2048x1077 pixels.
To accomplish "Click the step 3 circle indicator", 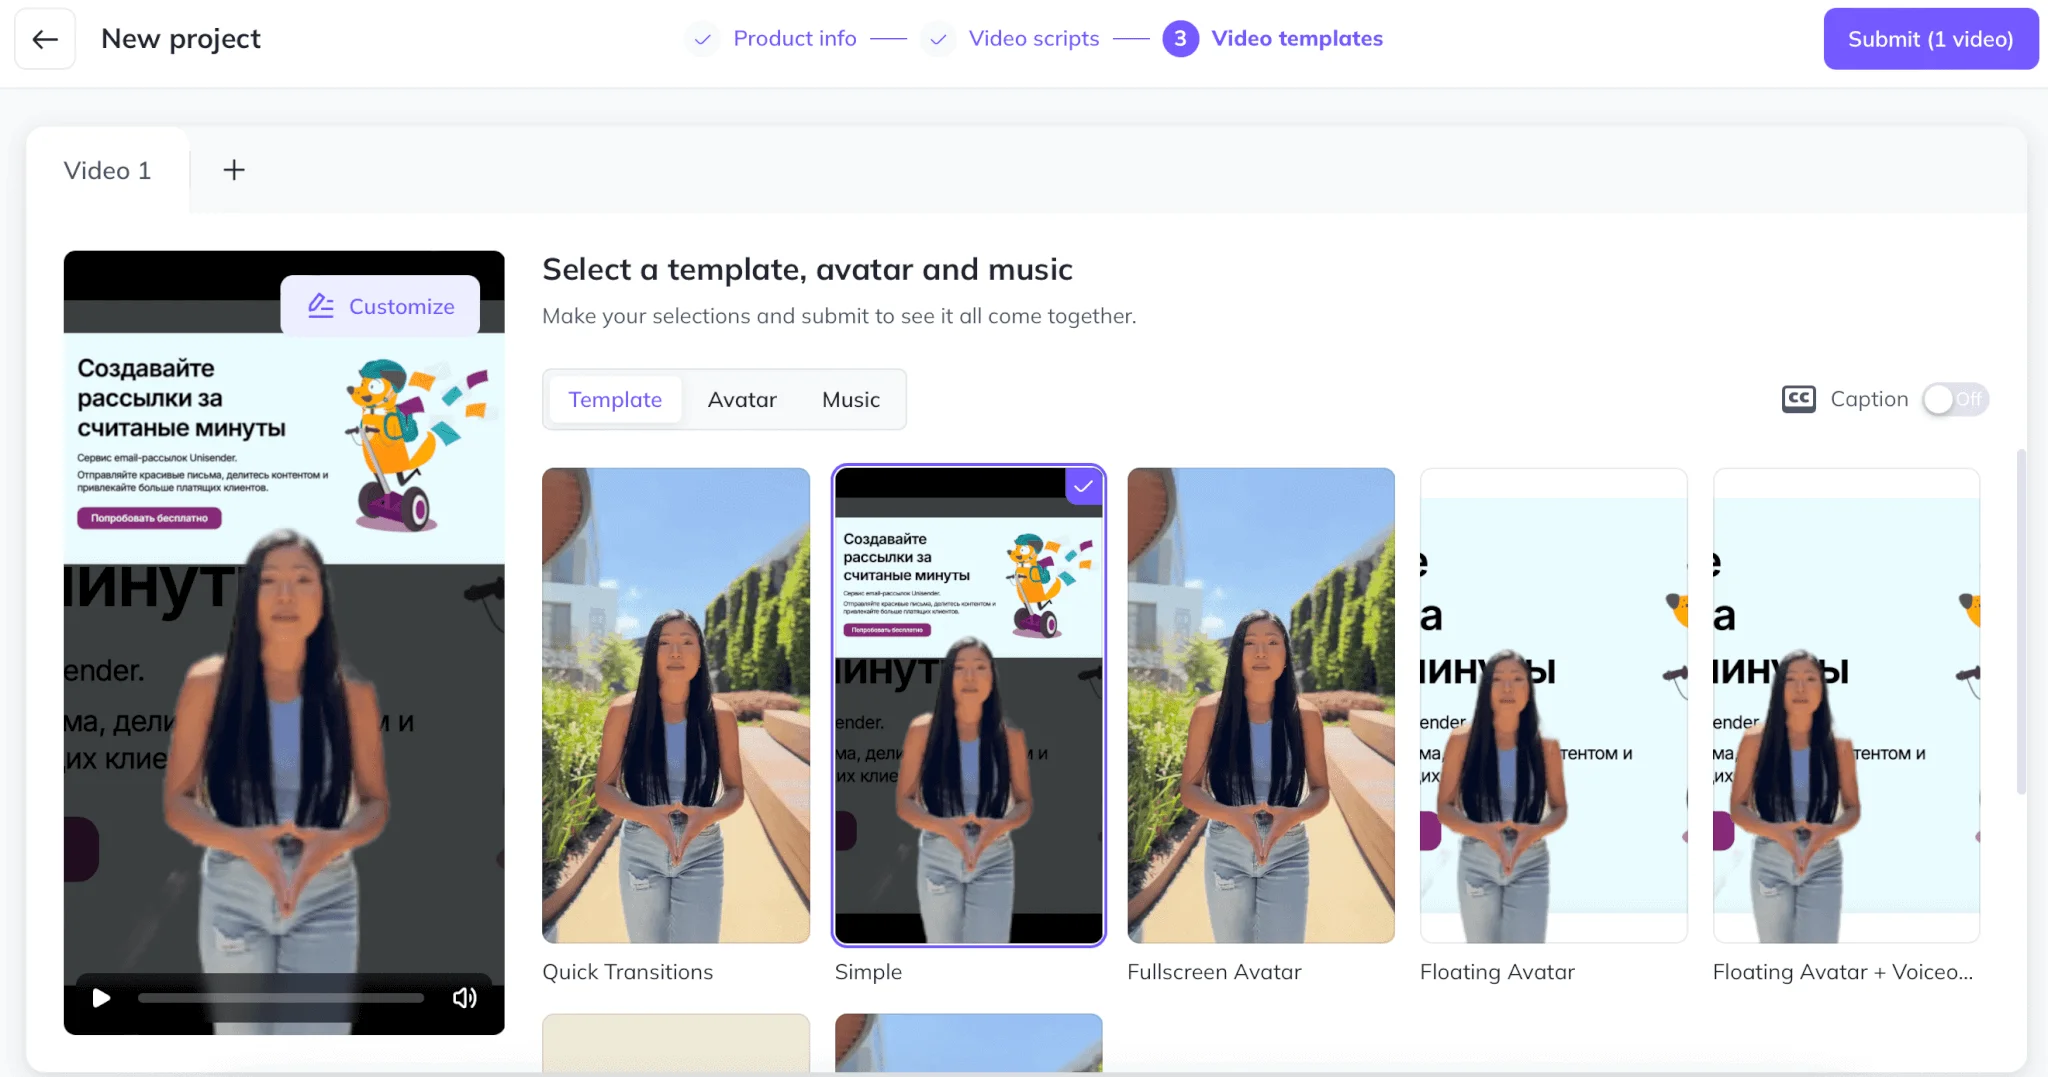I will pyautogui.click(x=1180, y=39).
